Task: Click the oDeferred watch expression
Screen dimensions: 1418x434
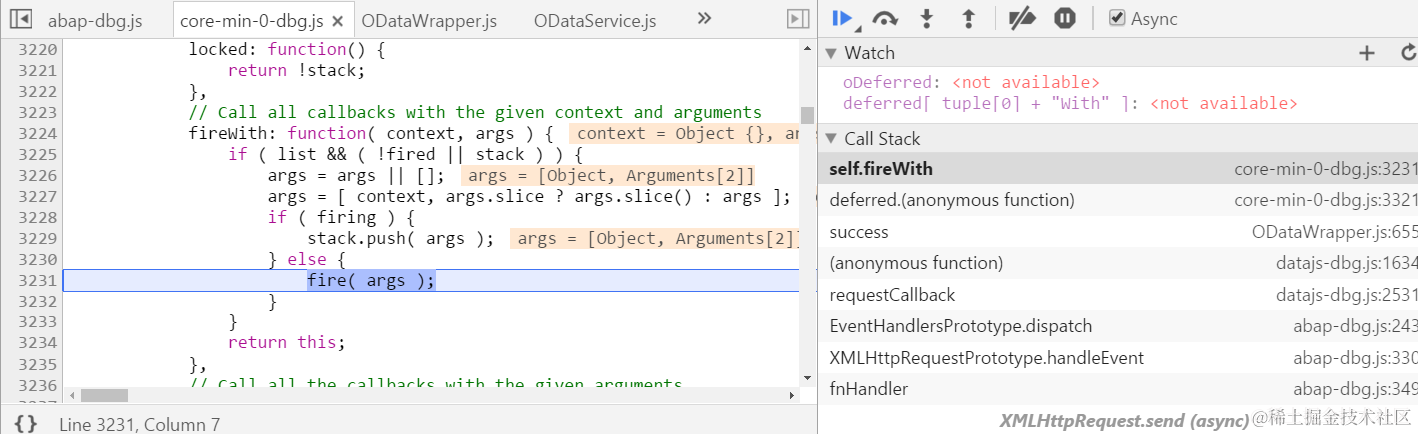Action: [971, 83]
